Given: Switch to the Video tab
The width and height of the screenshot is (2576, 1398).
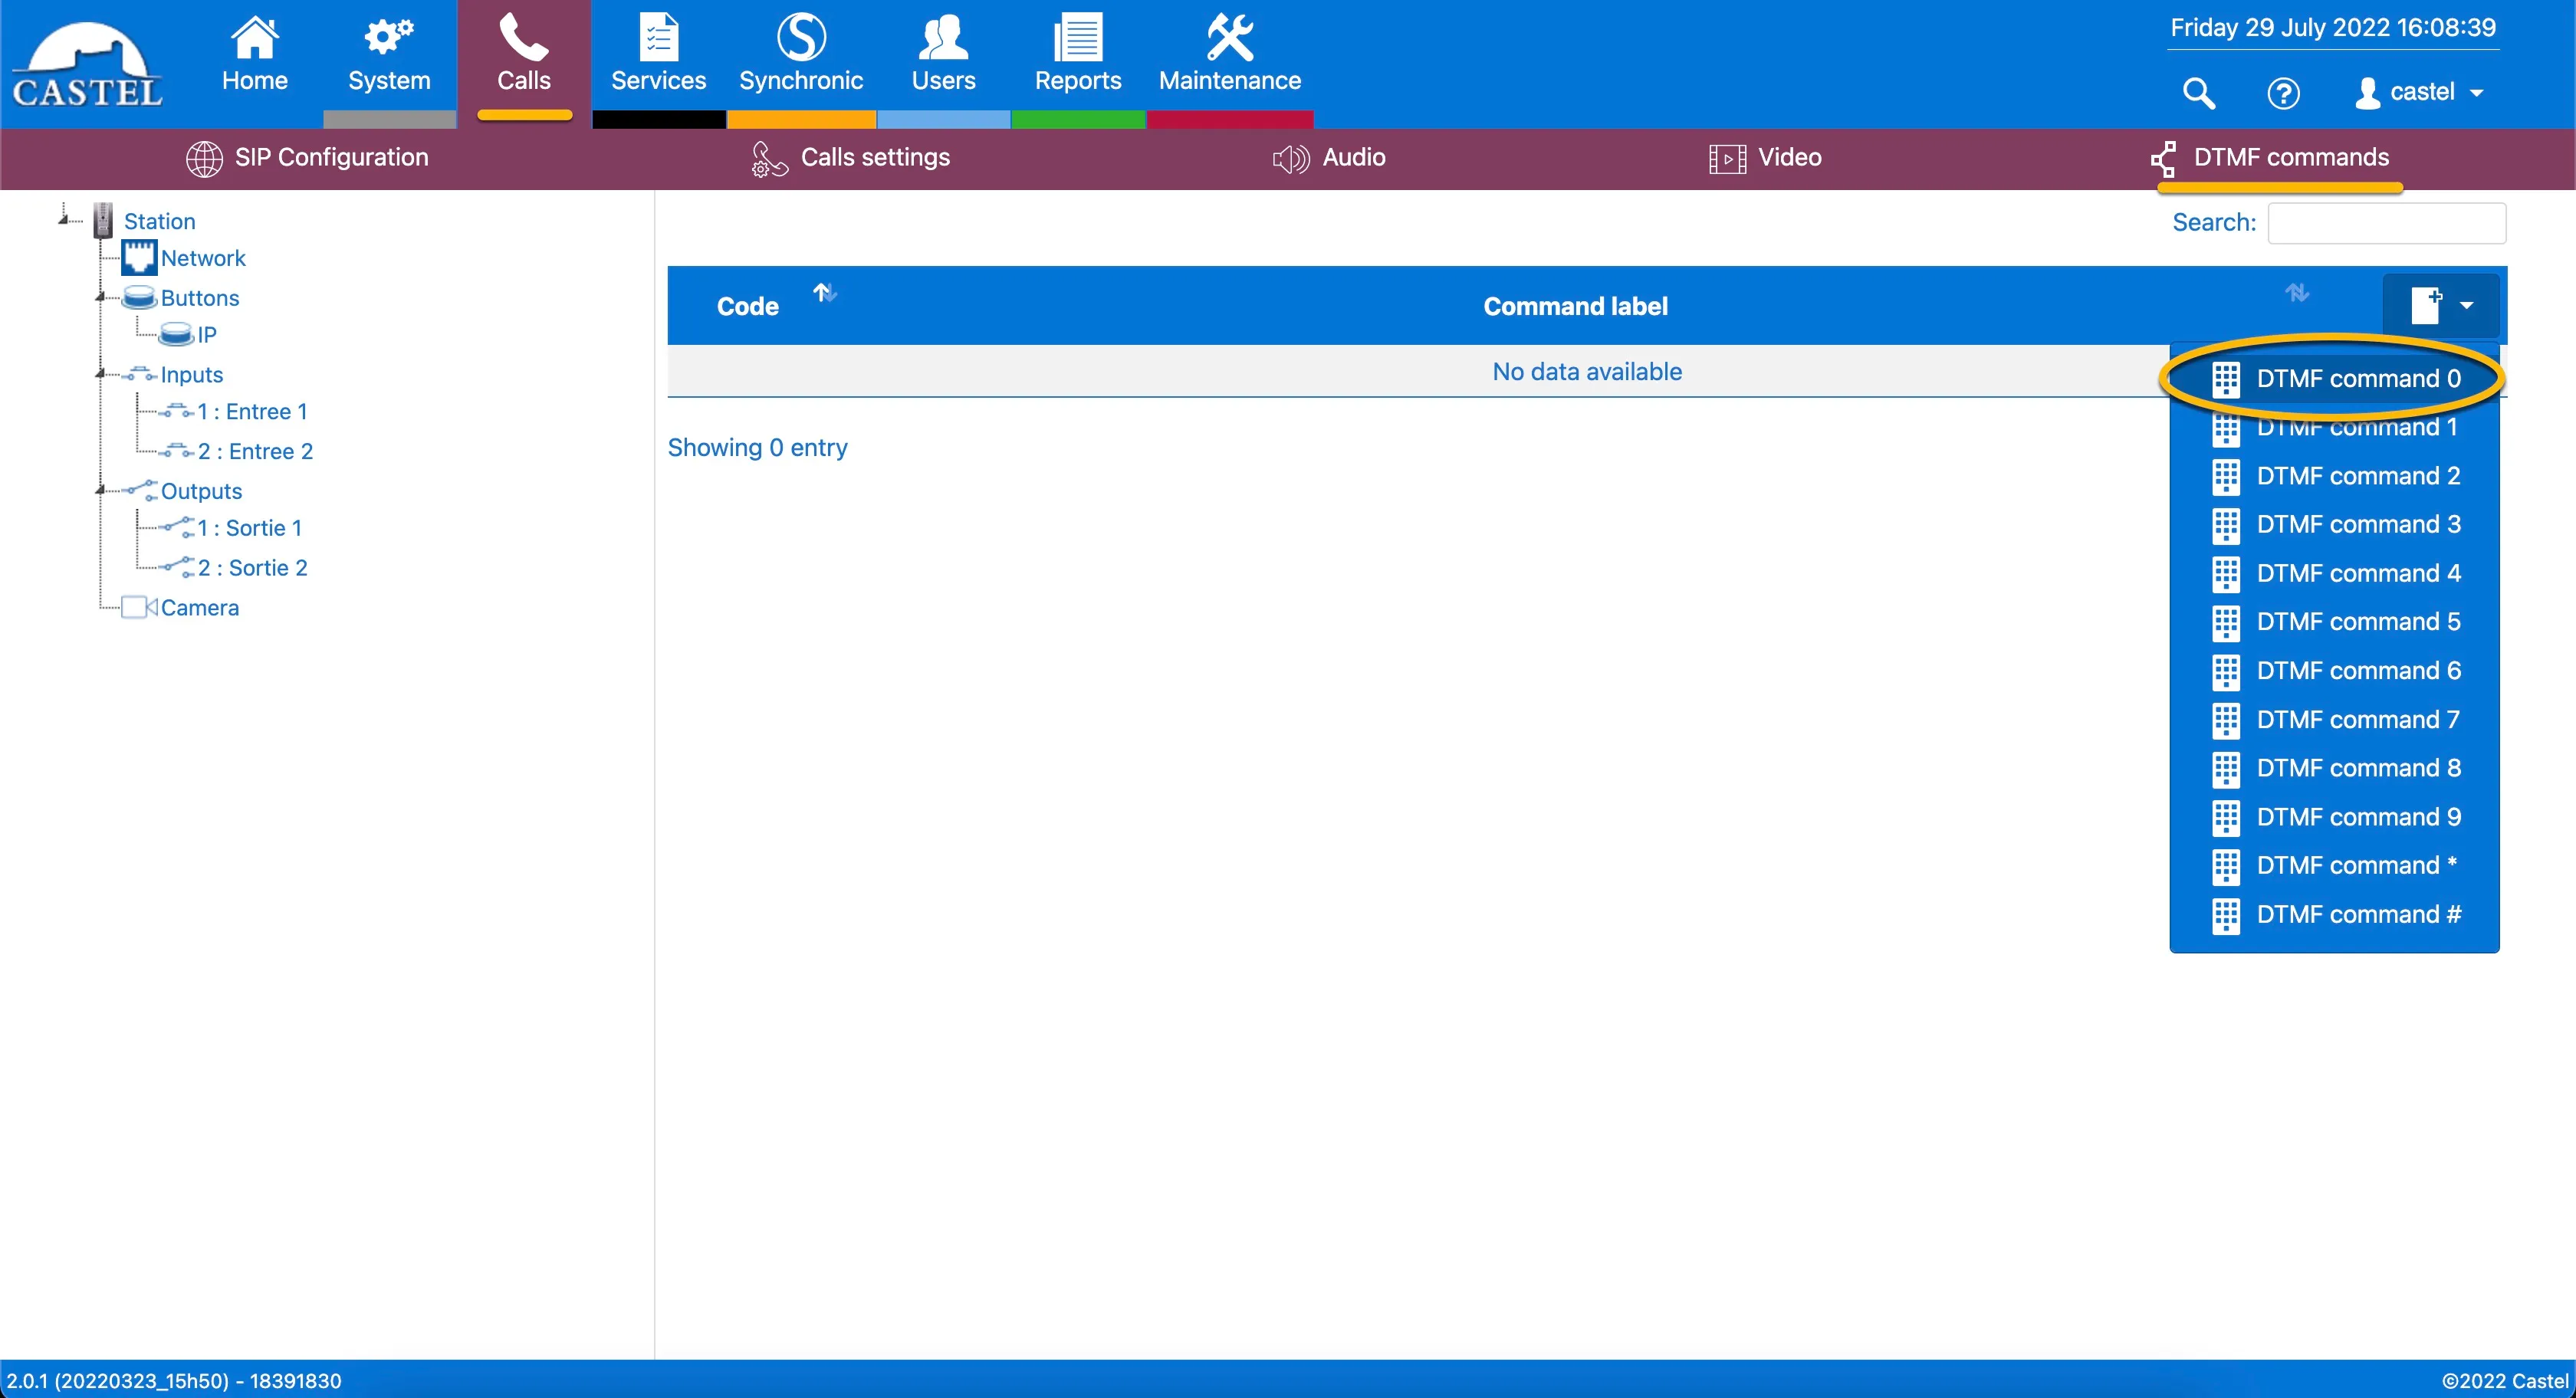Looking at the screenshot, I should 1765,158.
